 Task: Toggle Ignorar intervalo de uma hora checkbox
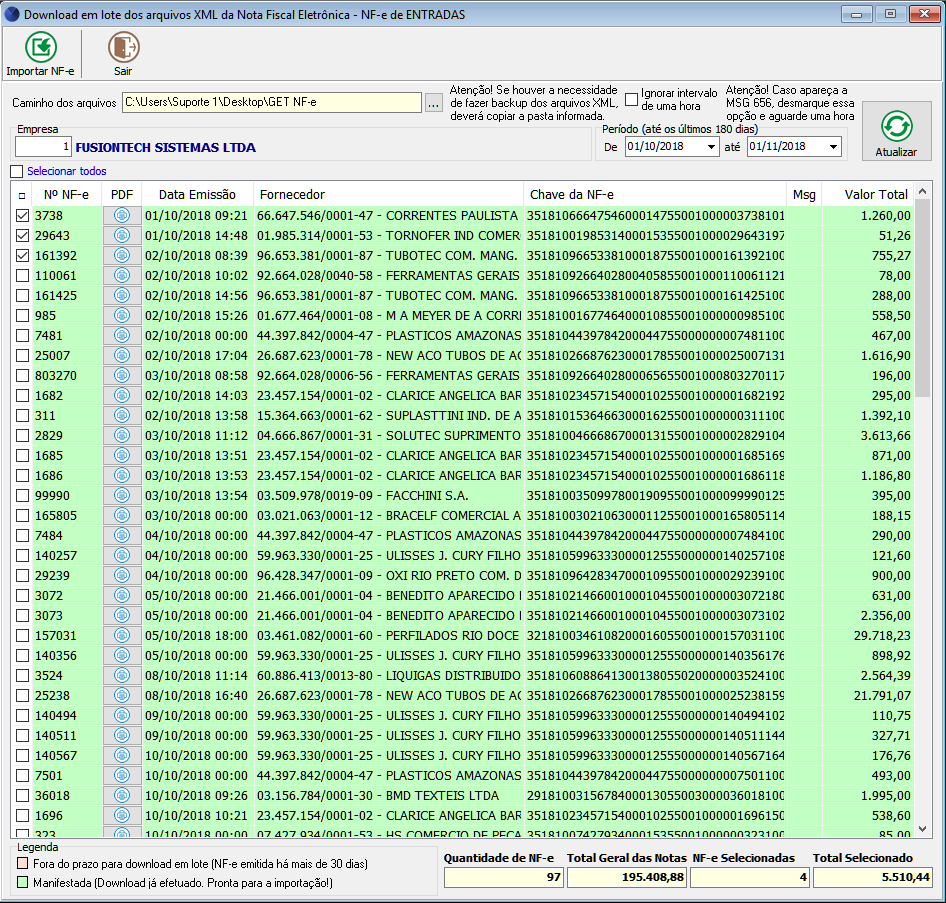[x=632, y=99]
